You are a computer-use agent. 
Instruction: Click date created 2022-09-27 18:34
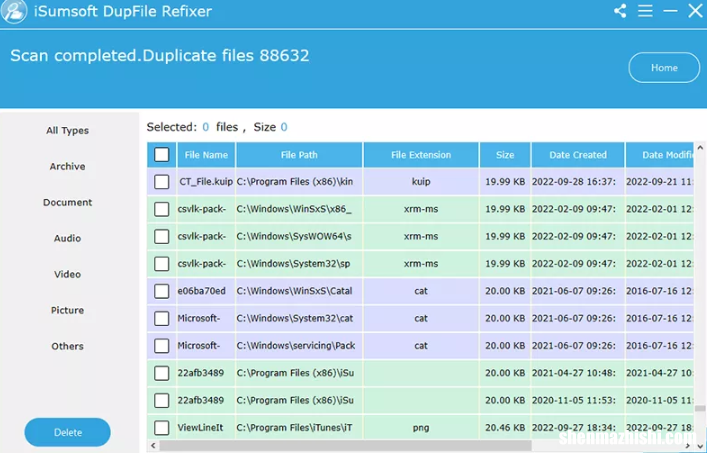[574, 428]
